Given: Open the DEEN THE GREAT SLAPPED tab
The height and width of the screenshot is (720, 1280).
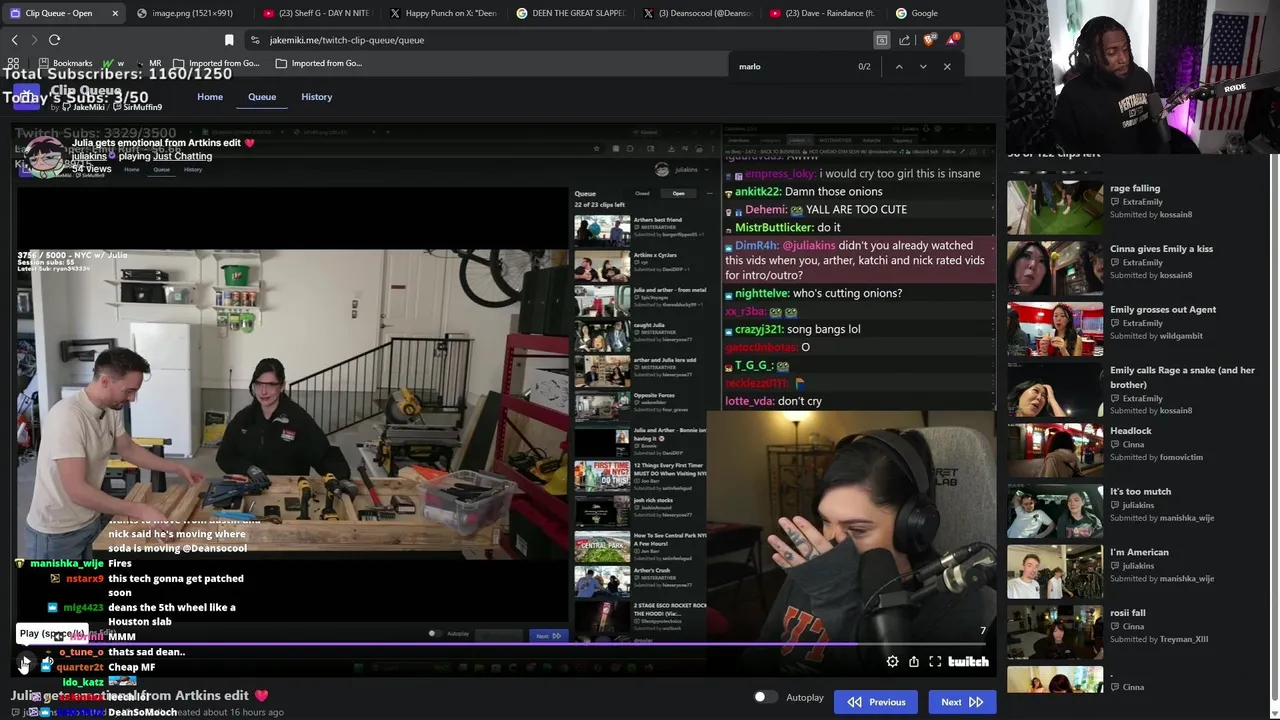Looking at the screenshot, I should point(571,13).
